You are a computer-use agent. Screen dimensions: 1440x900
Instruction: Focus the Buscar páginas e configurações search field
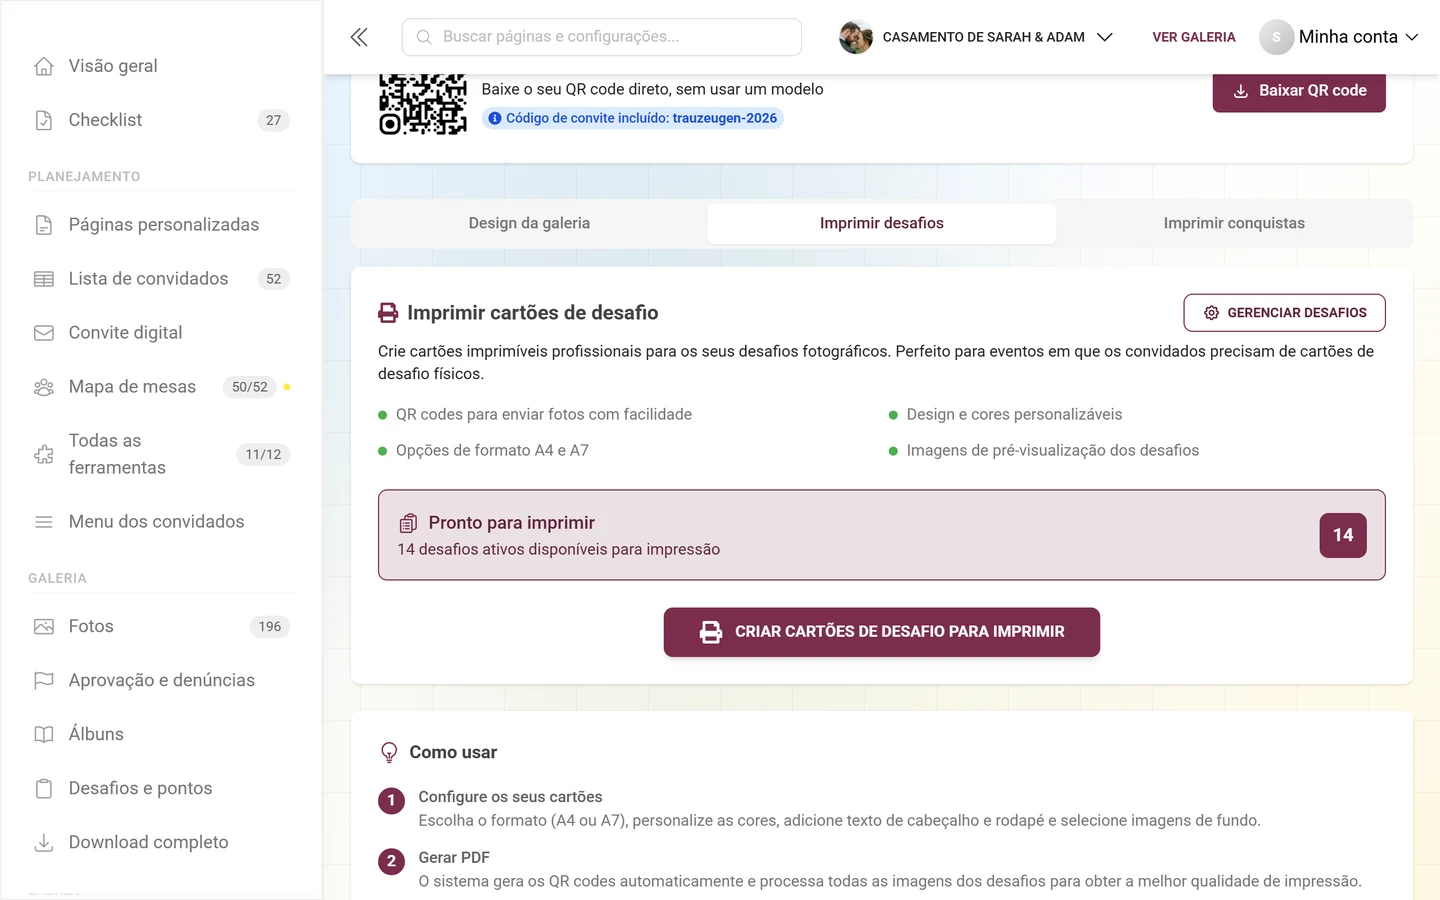click(602, 37)
